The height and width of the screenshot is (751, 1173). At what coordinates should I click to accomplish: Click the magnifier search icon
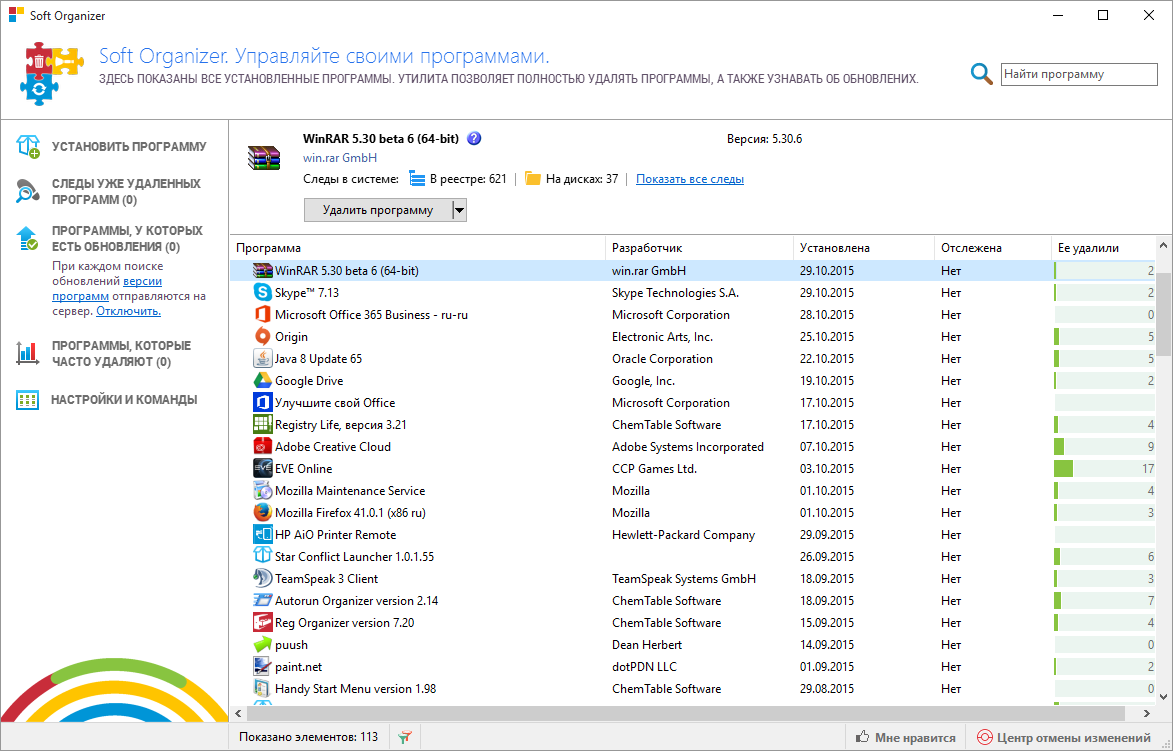pyautogui.click(x=982, y=74)
